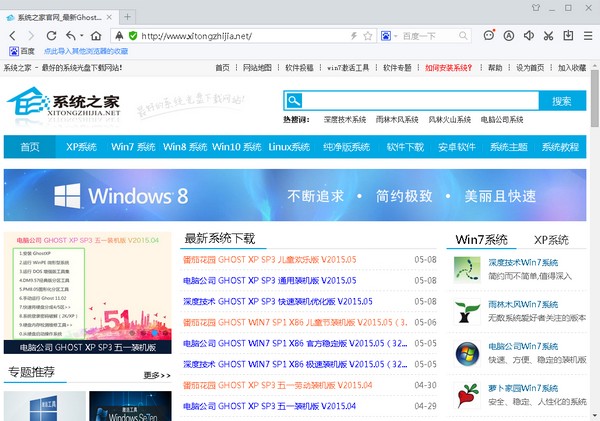The height and width of the screenshot is (421, 600).
Task: Click the skin shirt icon in title bar
Action: click(x=536, y=7)
